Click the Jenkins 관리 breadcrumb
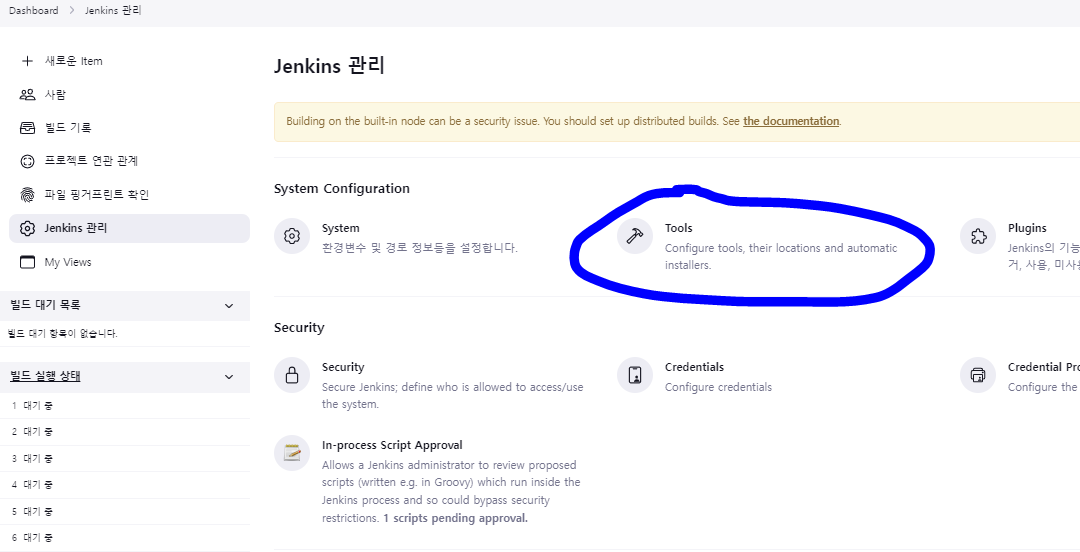The width and height of the screenshot is (1080, 552). pyautogui.click(x=113, y=11)
